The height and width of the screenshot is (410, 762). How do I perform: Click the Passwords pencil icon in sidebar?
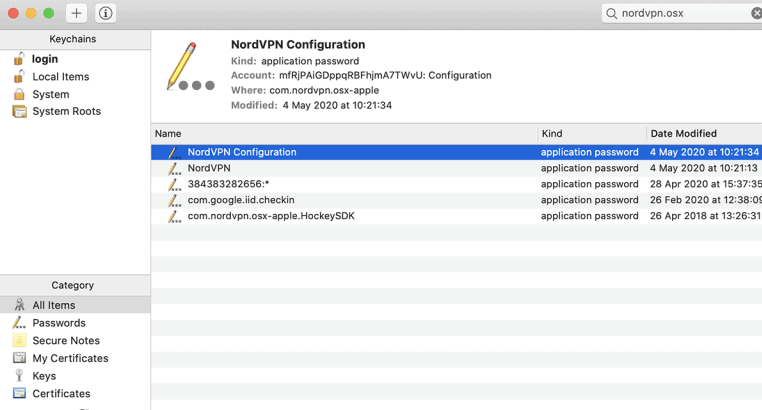coord(19,323)
